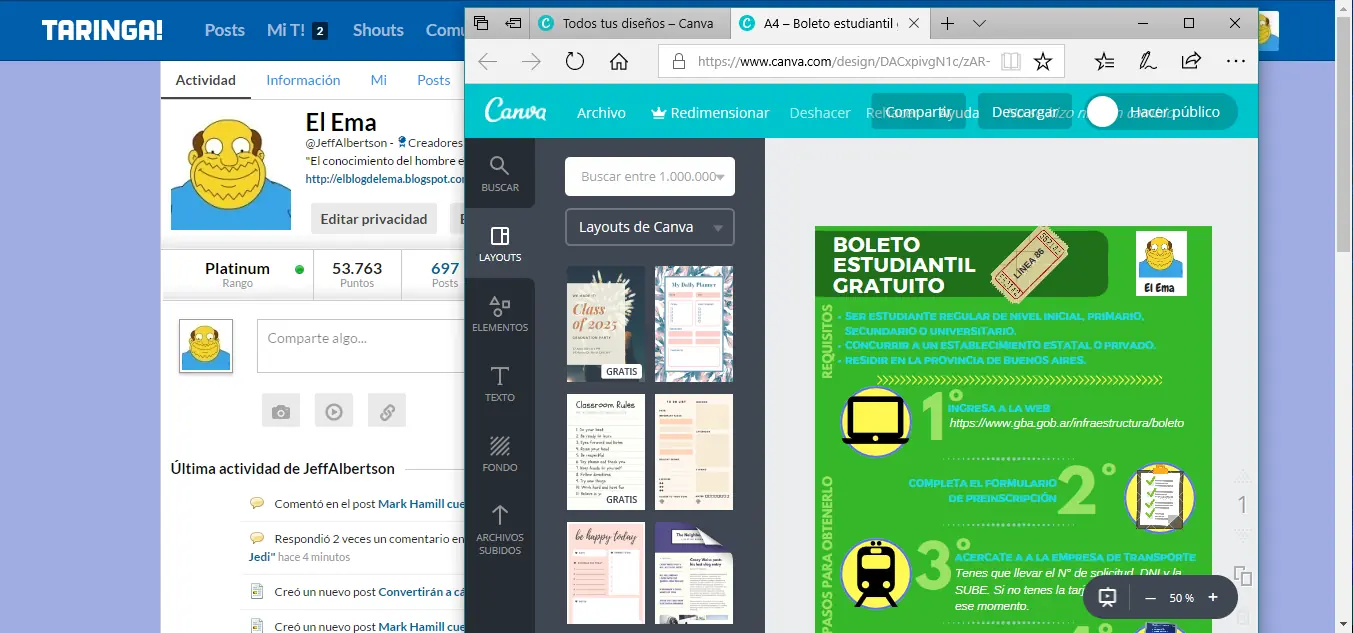Open Archivos Subidos uploads panel
This screenshot has height=633, width=1353.
tap(500, 529)
